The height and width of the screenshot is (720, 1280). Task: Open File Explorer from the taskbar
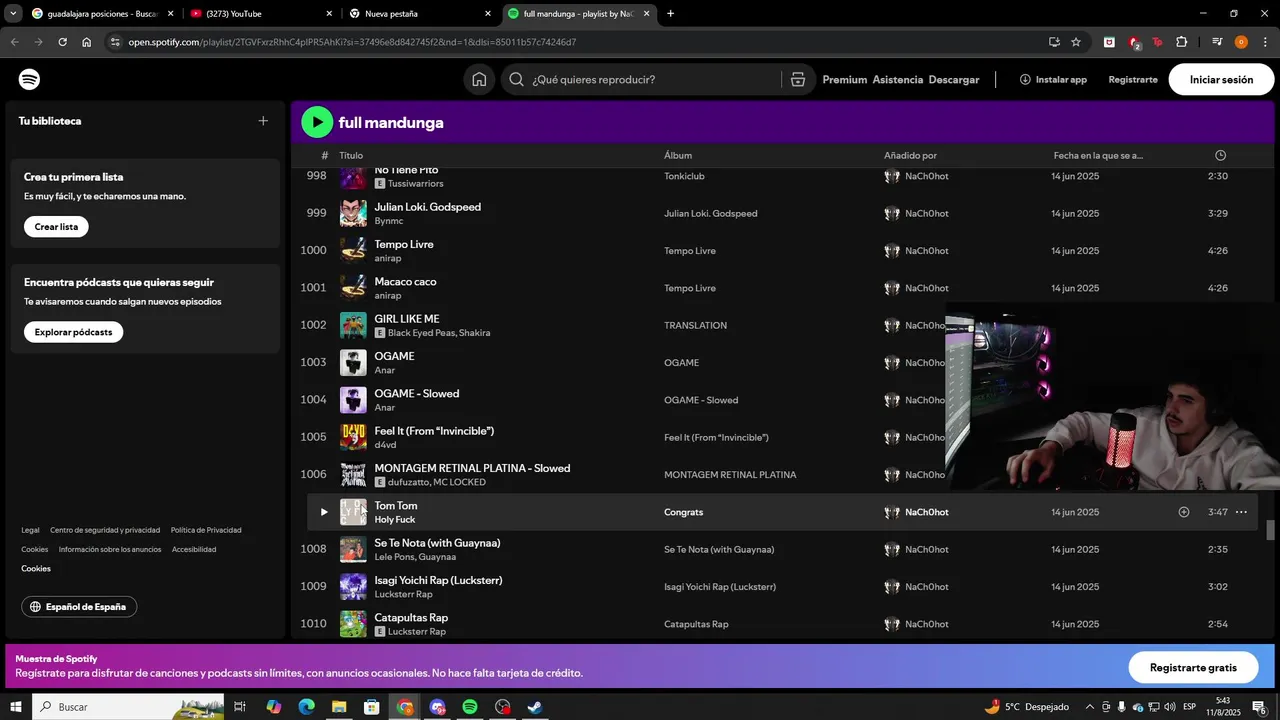339,707
